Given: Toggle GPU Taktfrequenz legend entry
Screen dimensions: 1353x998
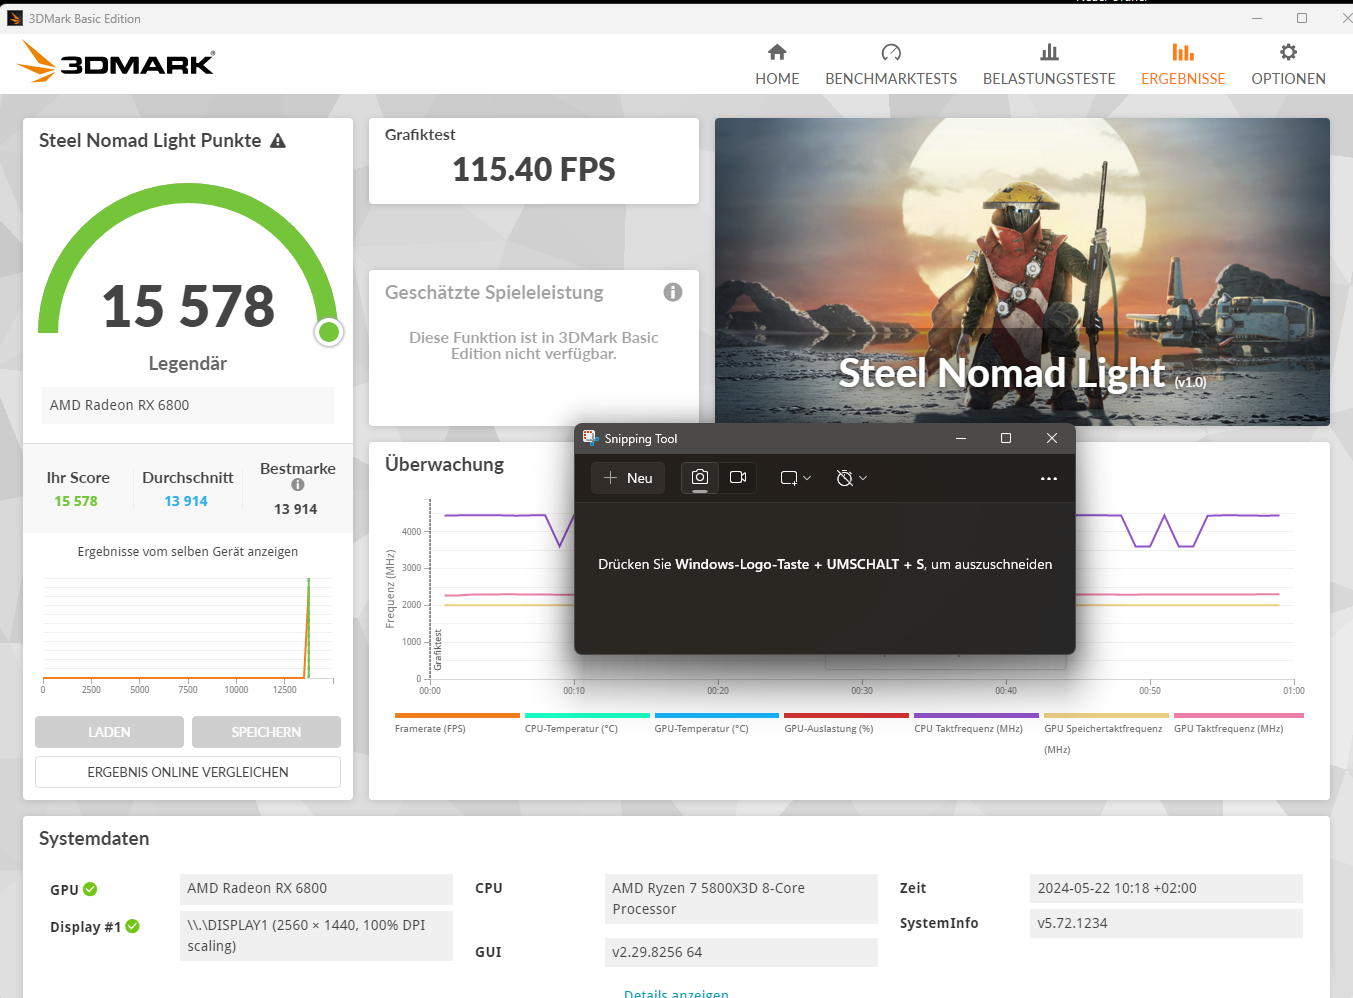Looking at the screenshot, I should click(1238, 722).
